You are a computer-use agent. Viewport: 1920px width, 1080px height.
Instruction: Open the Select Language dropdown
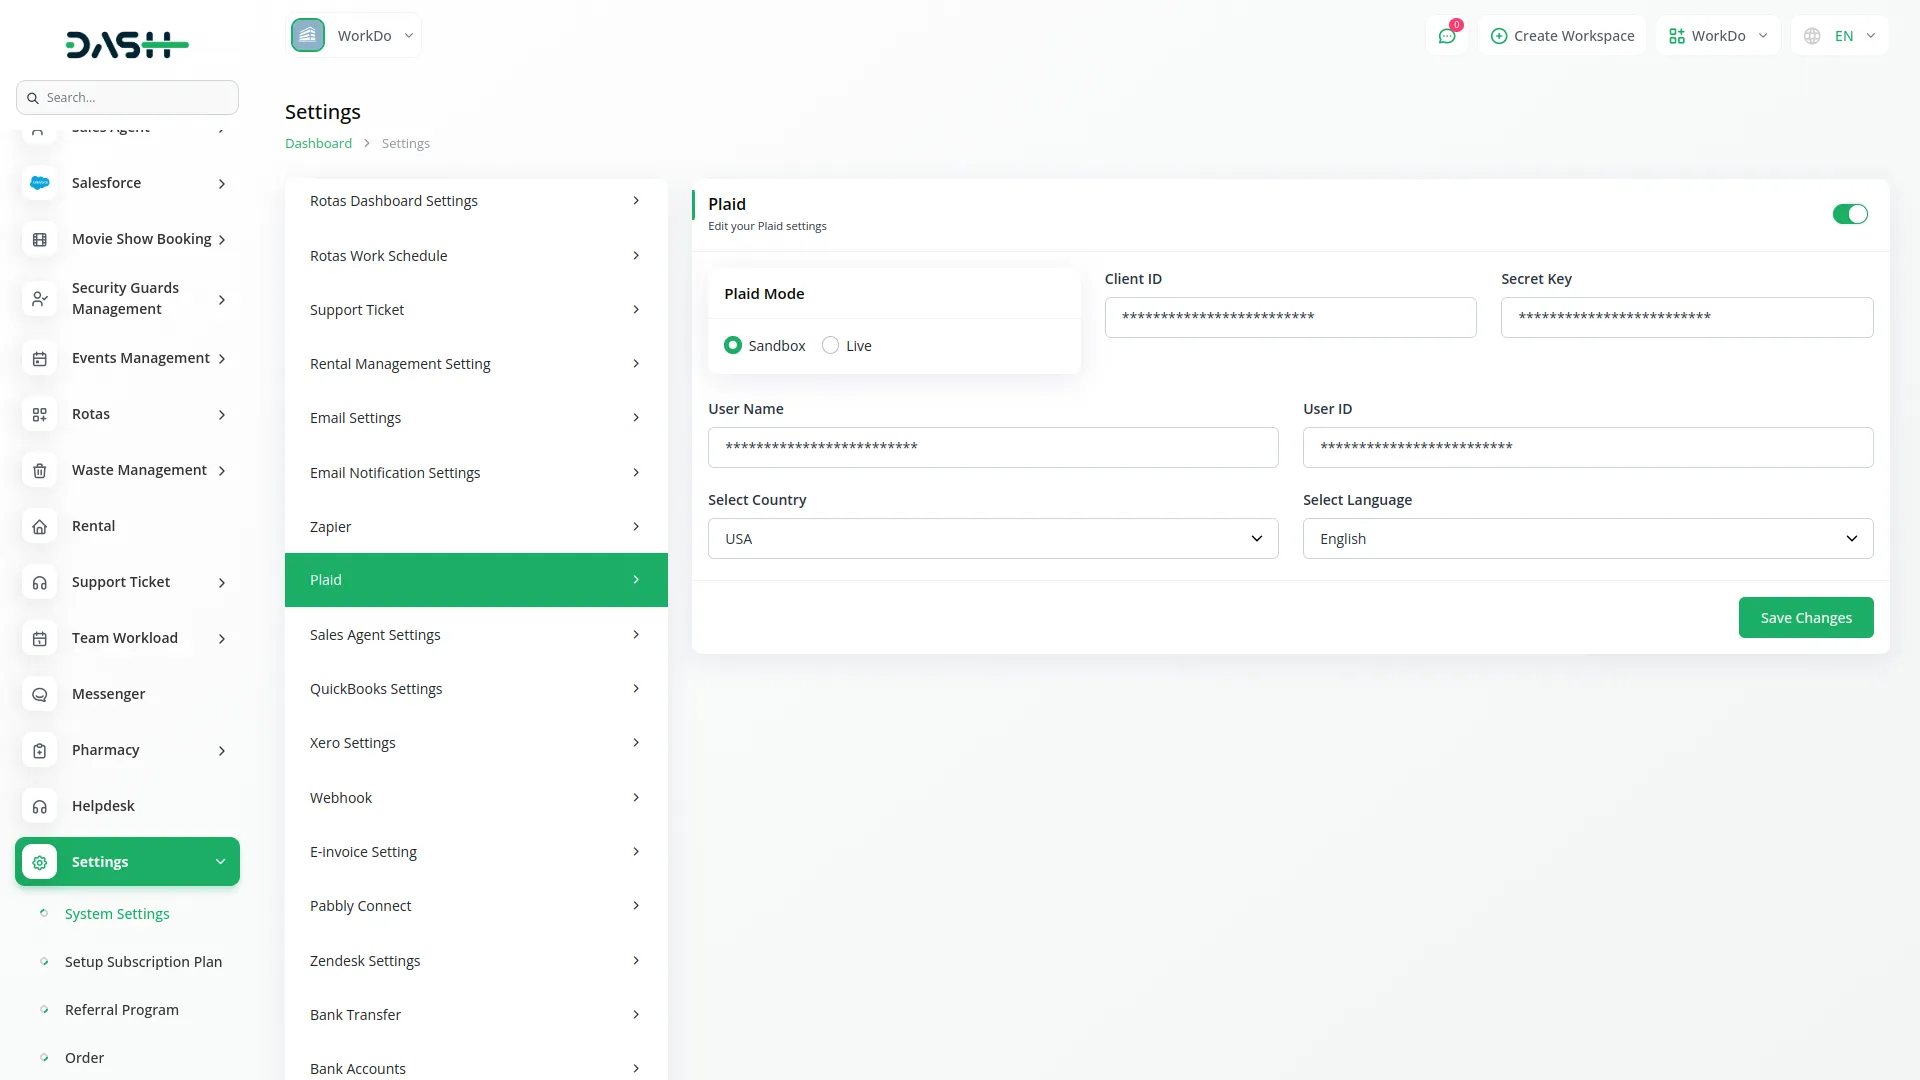(1587, 538)
